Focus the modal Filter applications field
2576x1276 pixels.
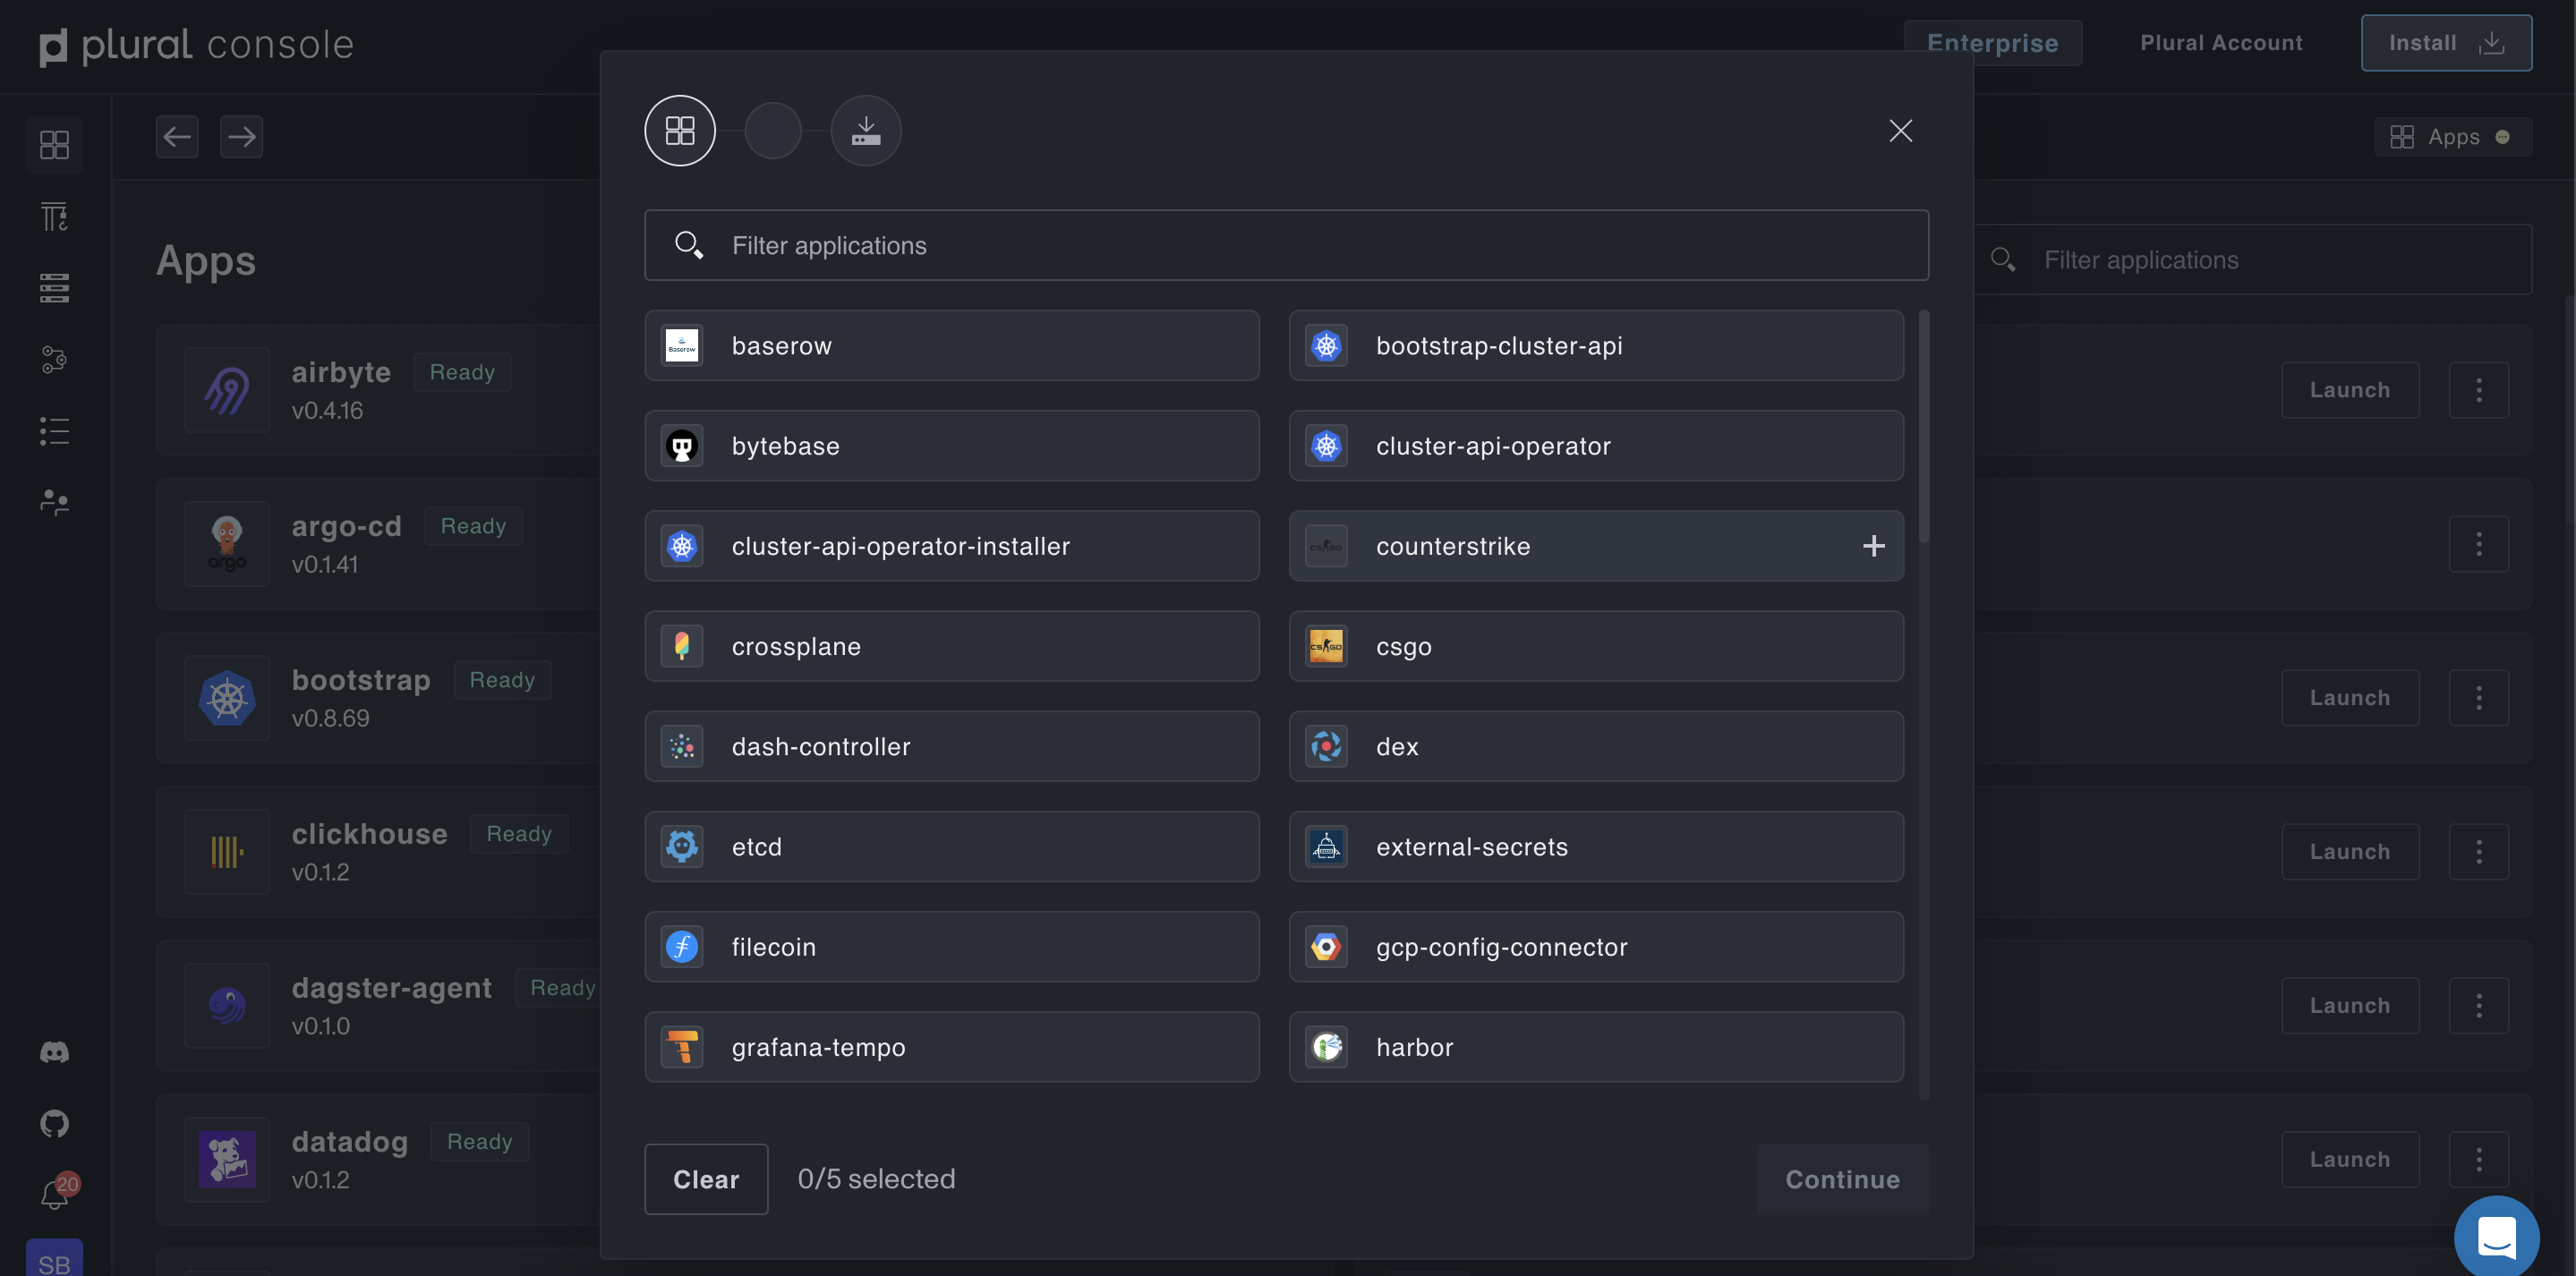pyautogui.click(x=1286, y=246)
